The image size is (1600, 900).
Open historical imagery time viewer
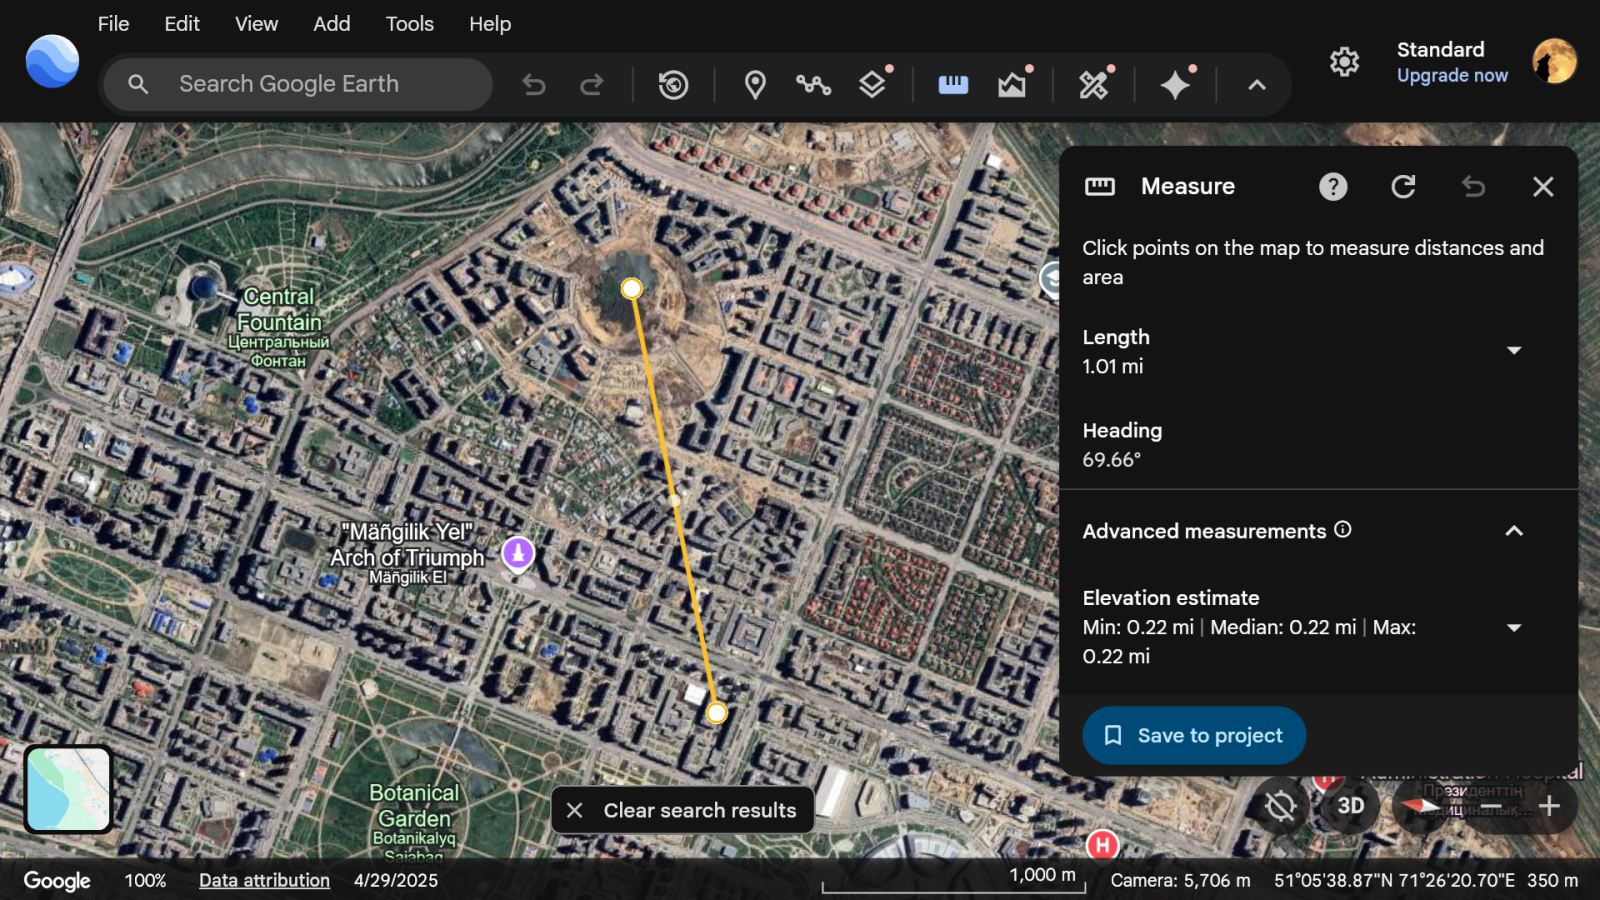[673, 85]
